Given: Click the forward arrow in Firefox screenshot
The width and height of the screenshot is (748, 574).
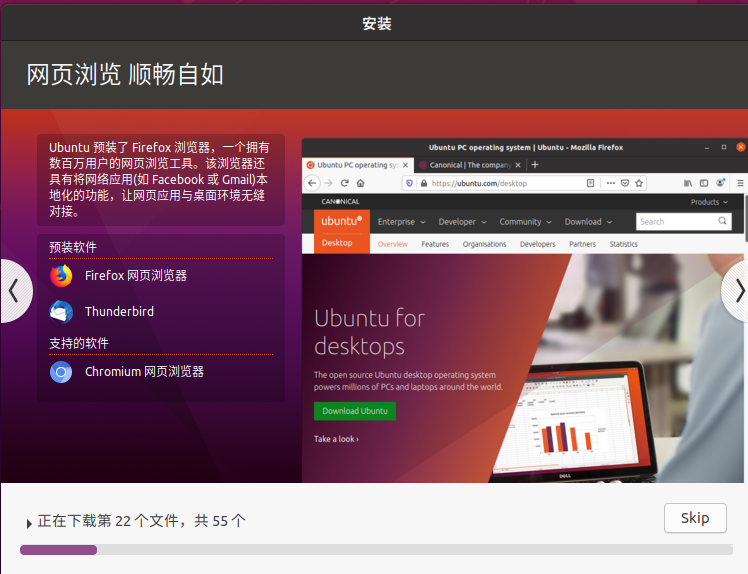Looking at the screenshot, I should click(x=328, y=183).
